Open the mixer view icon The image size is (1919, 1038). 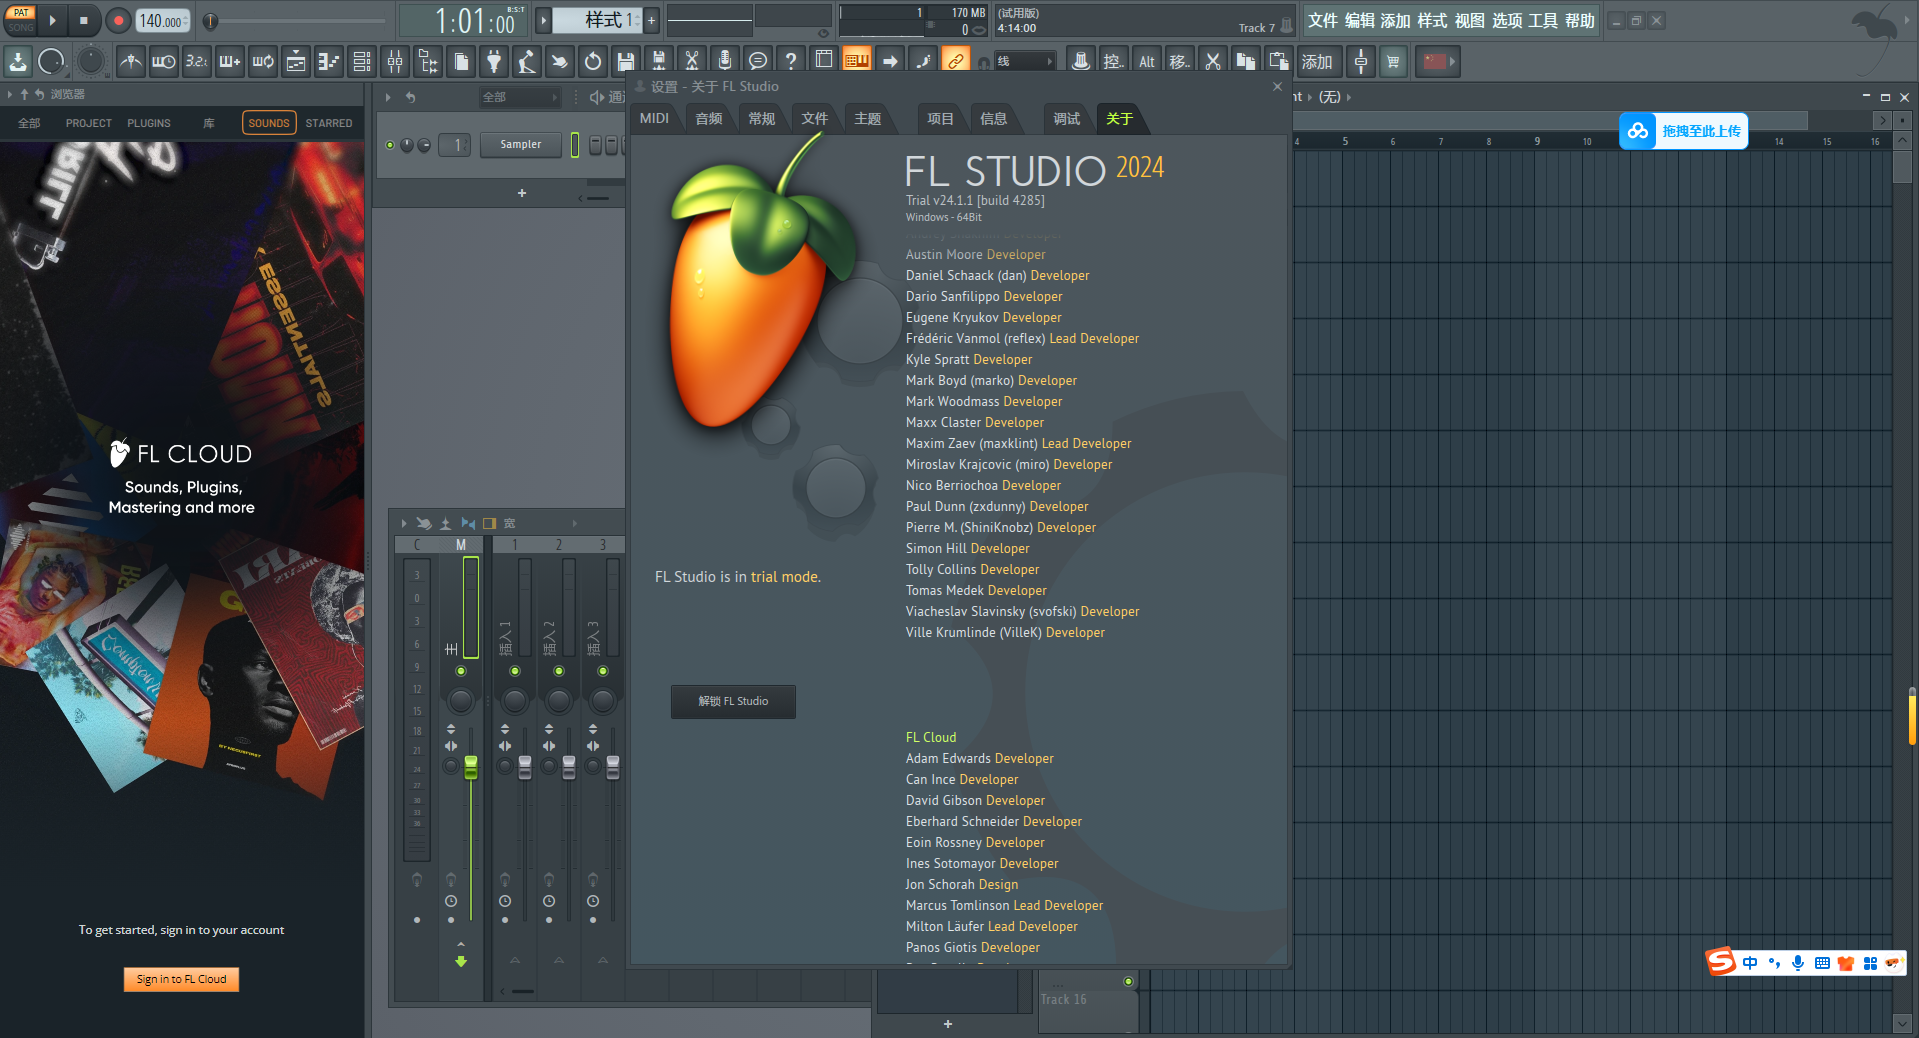[395, 62]
